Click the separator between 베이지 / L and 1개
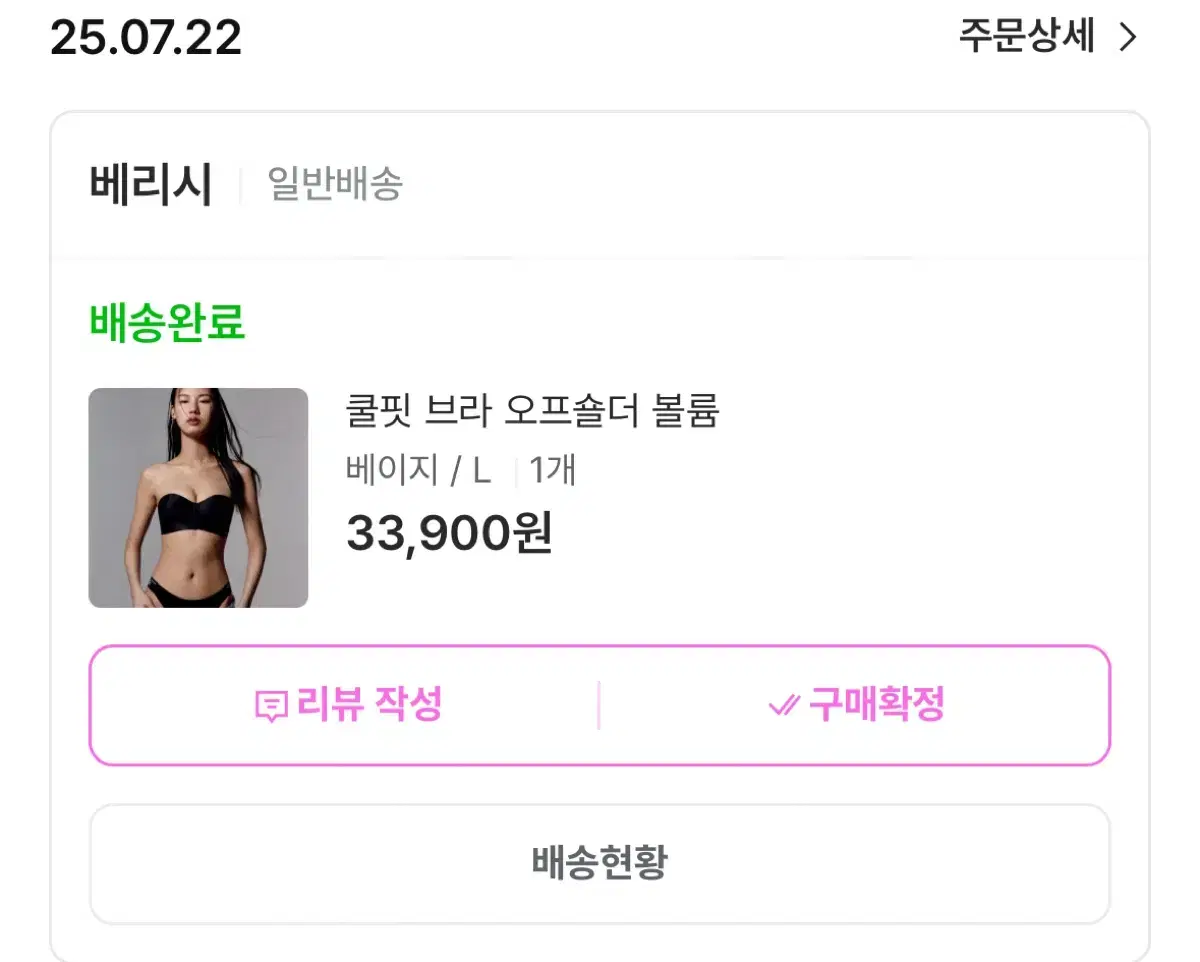1200x962 pixels. pyautogui.click(x=515, y=471)
